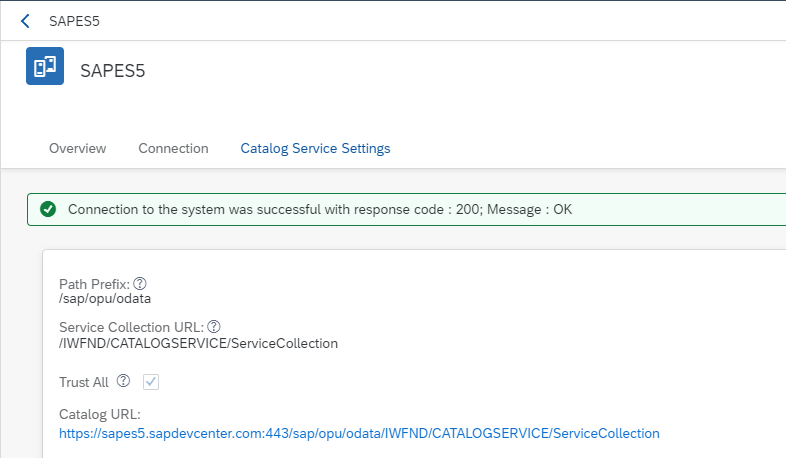Open the Service Collection URL help icon

214,327
